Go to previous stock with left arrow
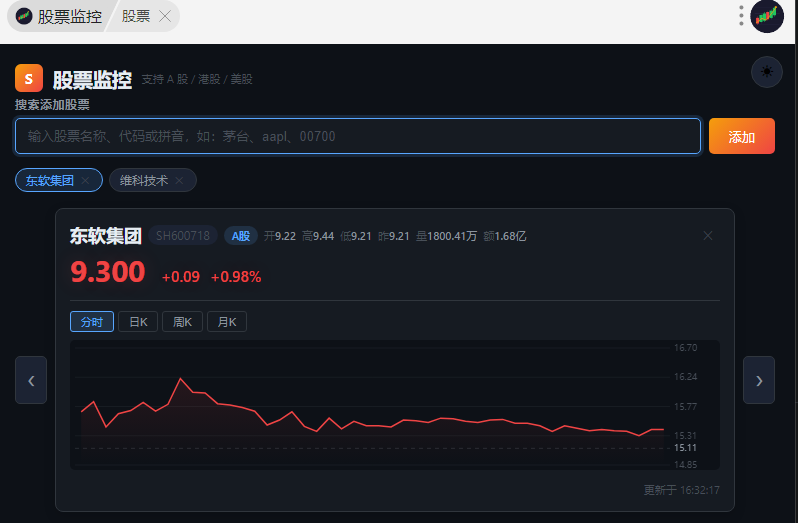Image resolution: width=798 pixels, height=523 pixels. point(31,380)
